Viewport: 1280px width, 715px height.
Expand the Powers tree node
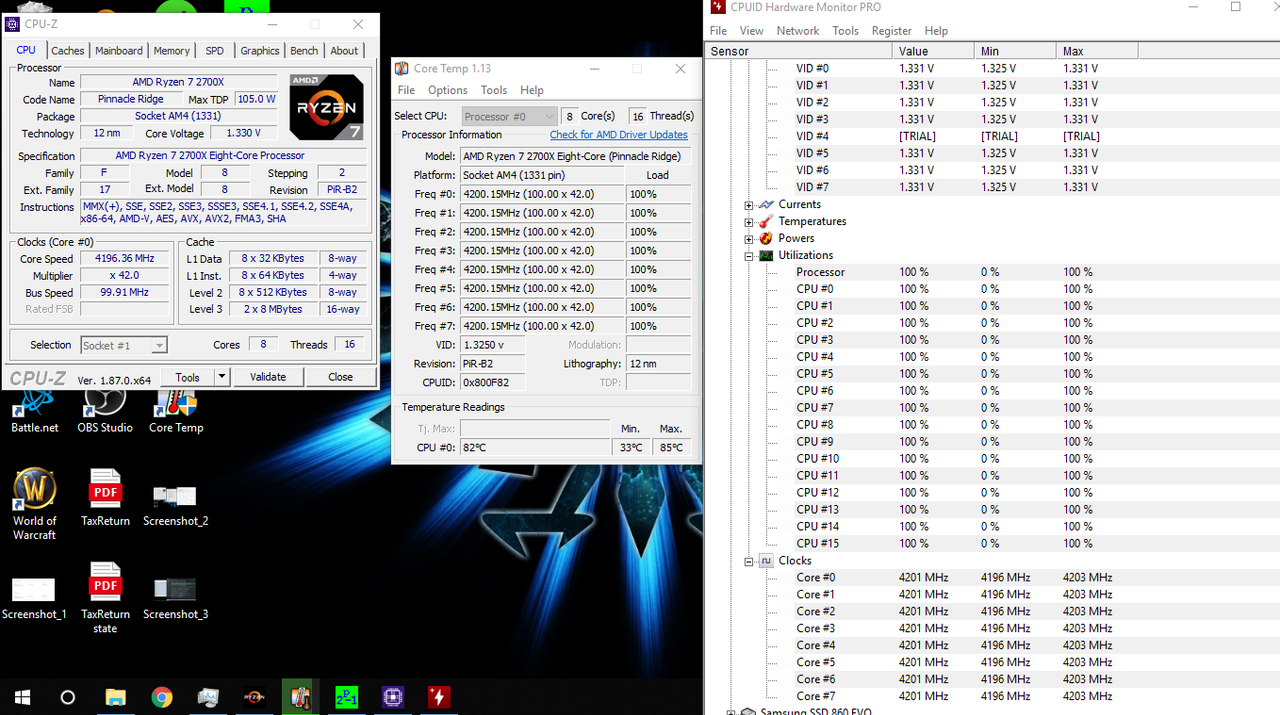point(749,239)
